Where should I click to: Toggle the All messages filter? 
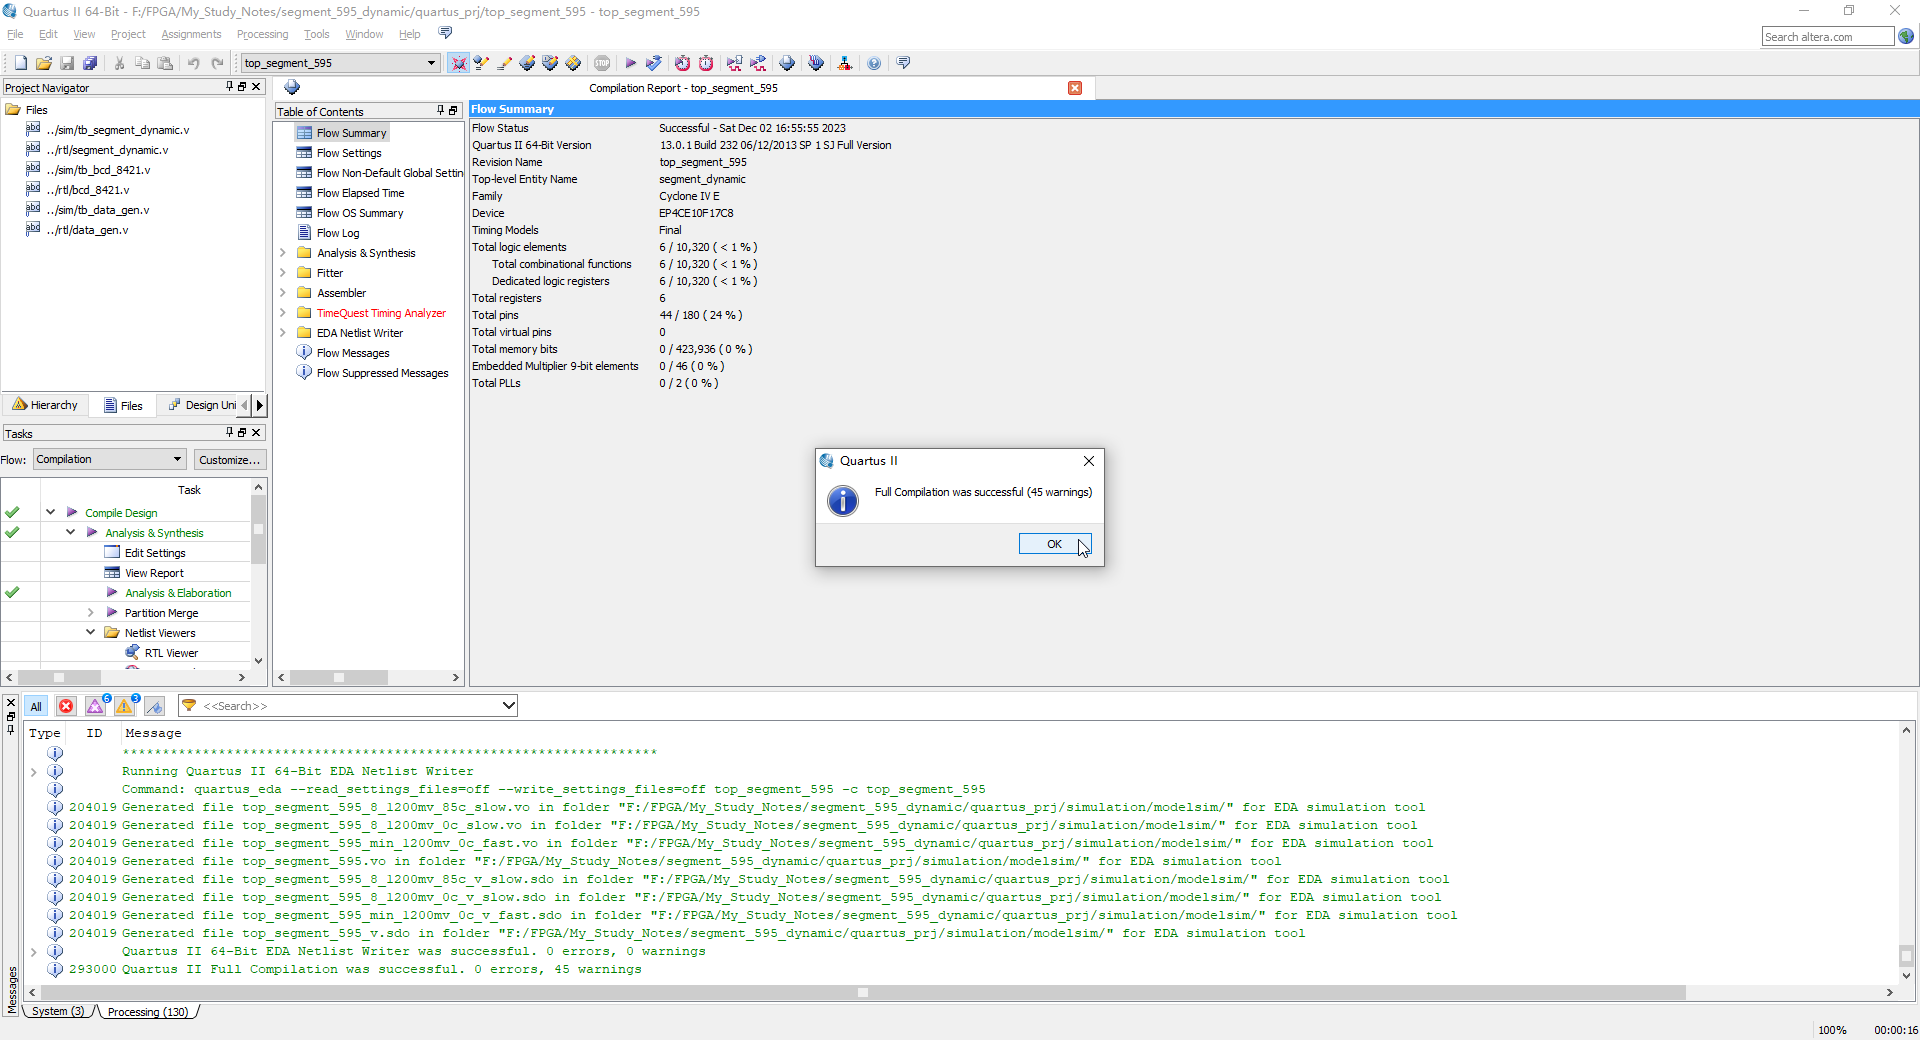click(36, 706)
